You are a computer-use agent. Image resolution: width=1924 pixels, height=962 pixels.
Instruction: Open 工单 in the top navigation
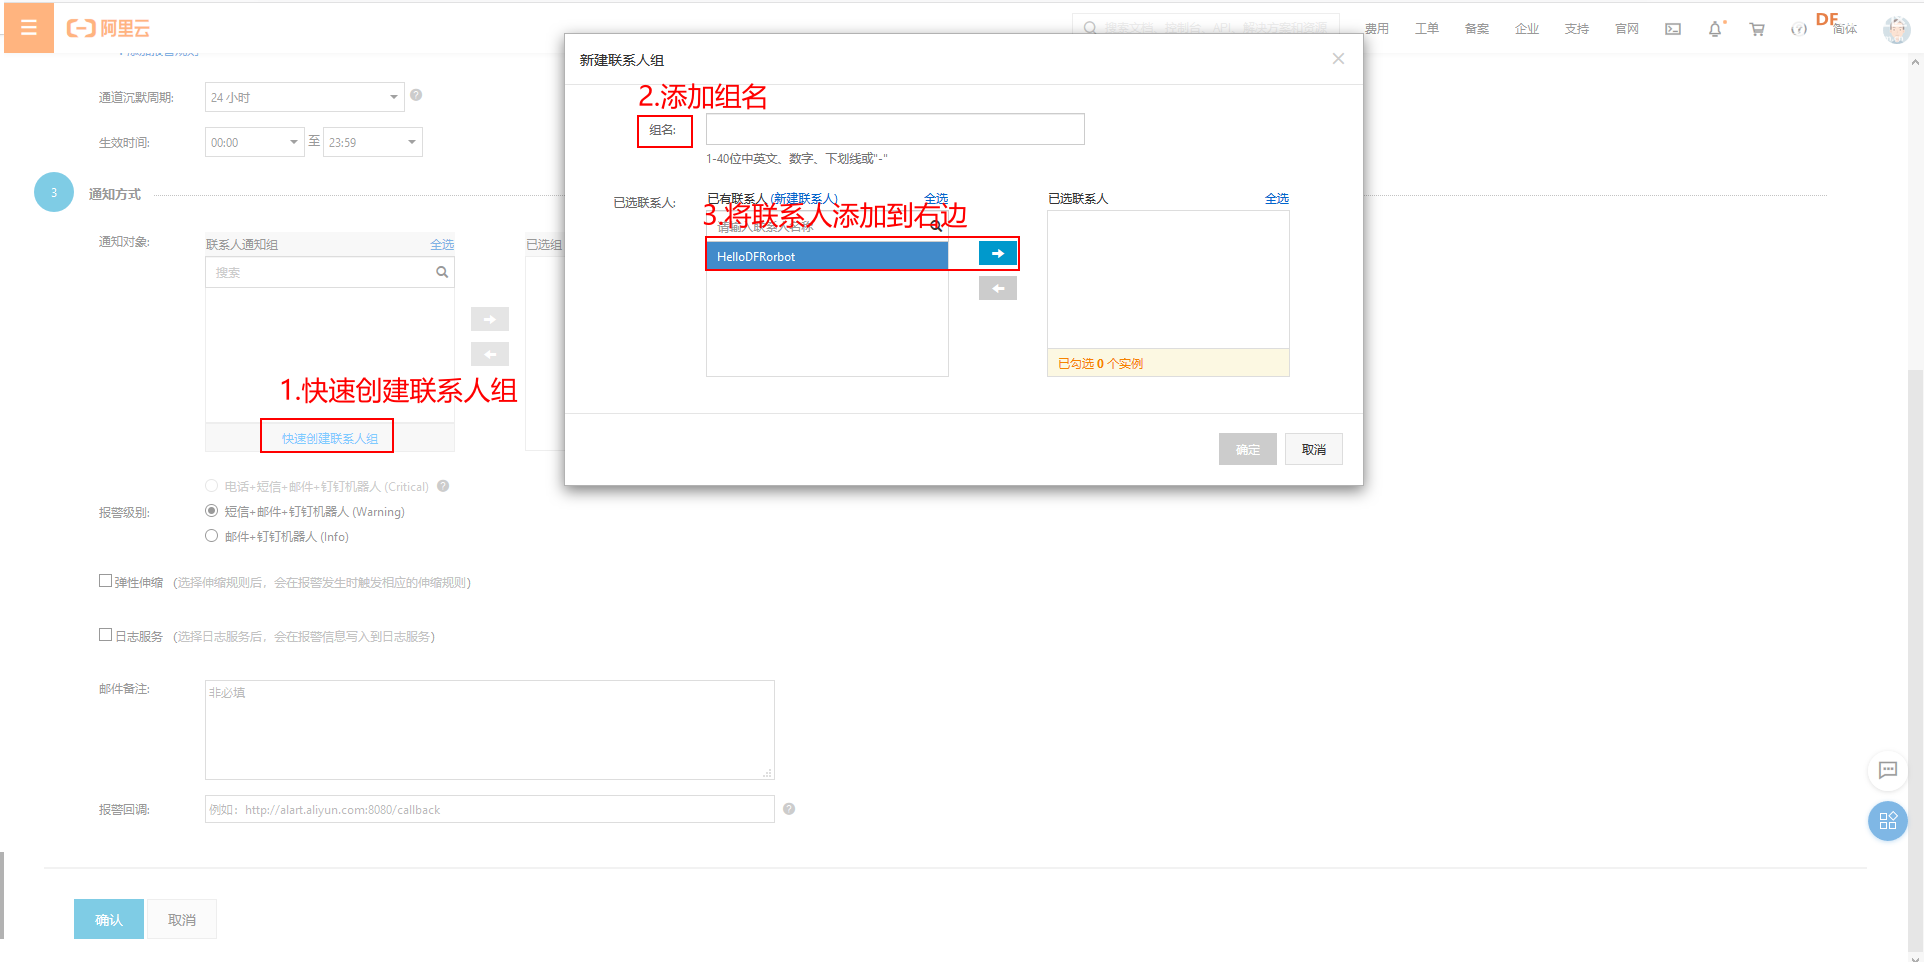(x=1427, y=29)
